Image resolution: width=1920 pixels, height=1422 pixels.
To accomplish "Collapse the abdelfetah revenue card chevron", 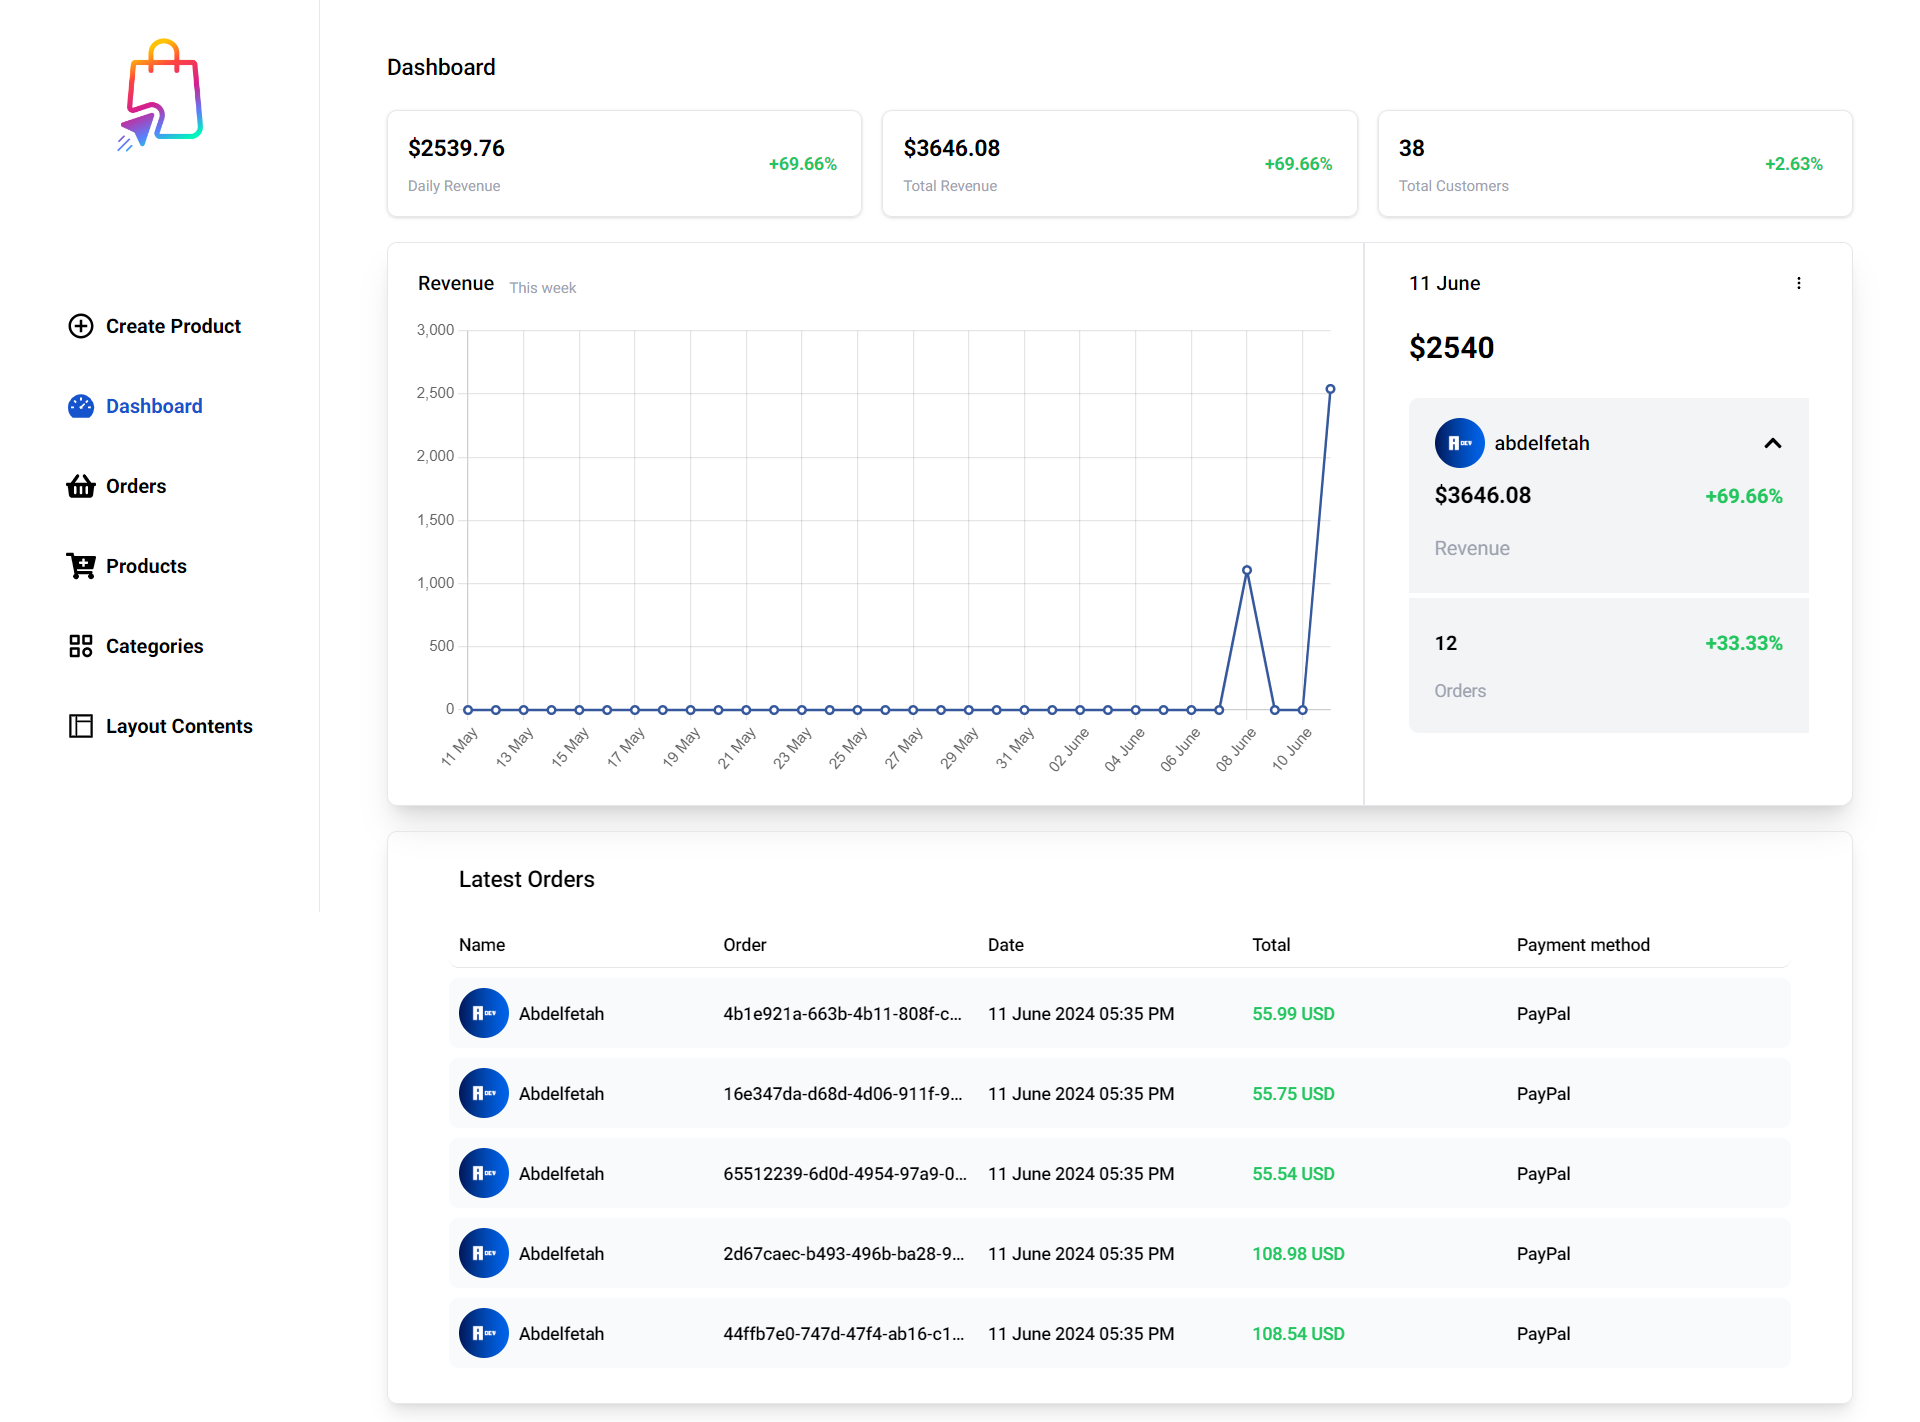I will pos(1772,443).
